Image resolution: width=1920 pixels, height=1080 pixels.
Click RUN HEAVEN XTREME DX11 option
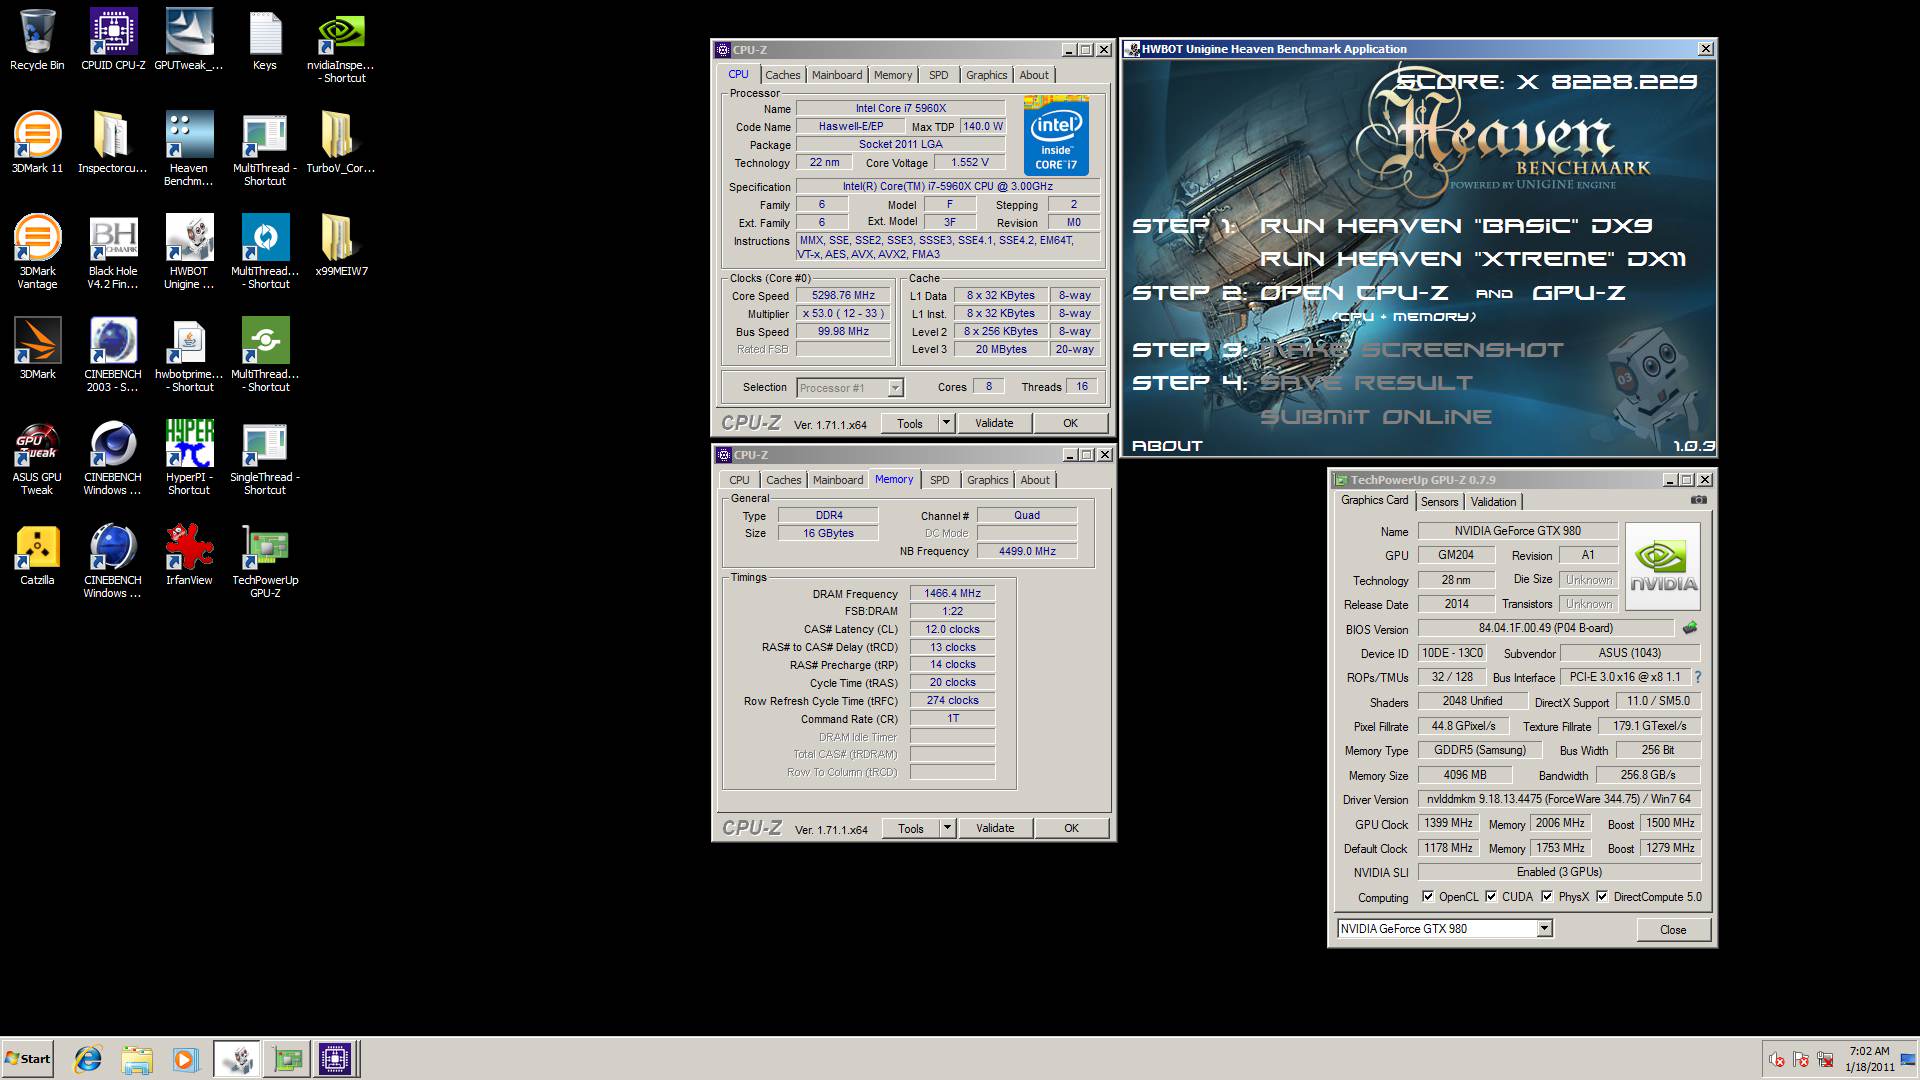1473,259
